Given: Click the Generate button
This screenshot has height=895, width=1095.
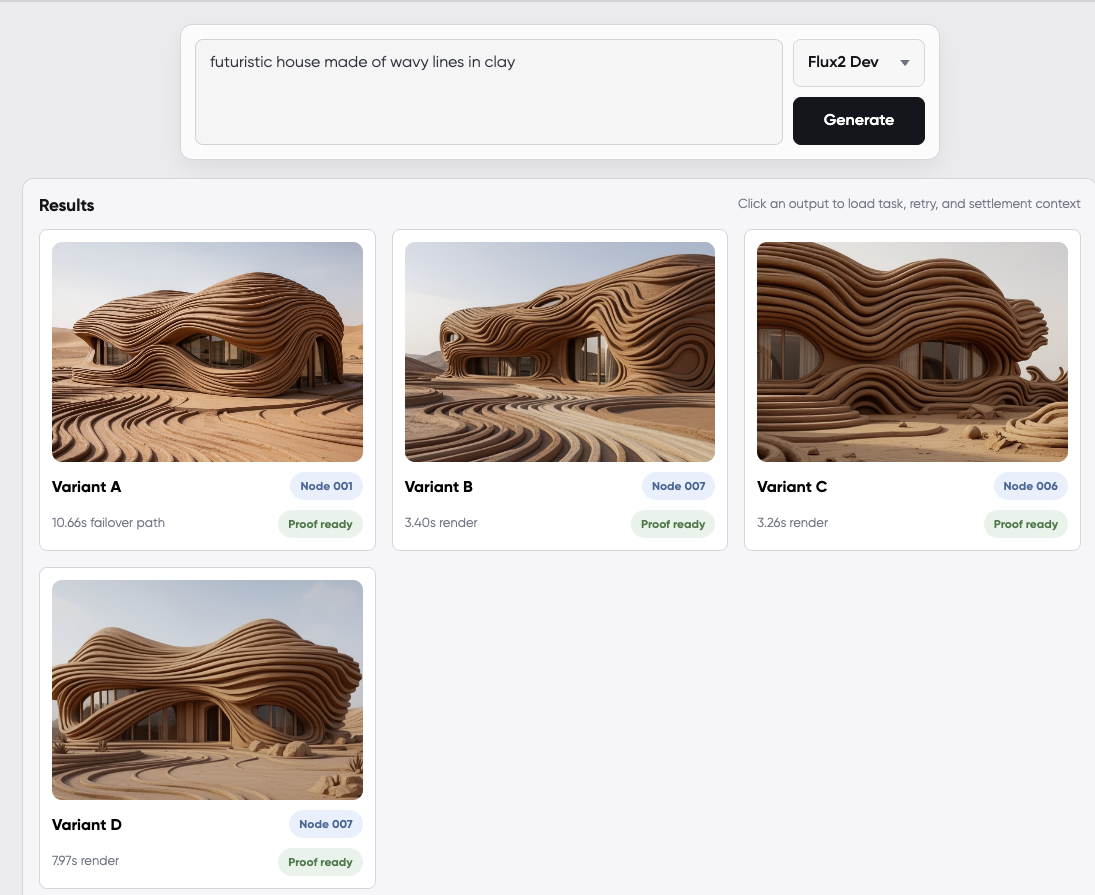Looking at the screenshot, I should (x=858, y=120).
